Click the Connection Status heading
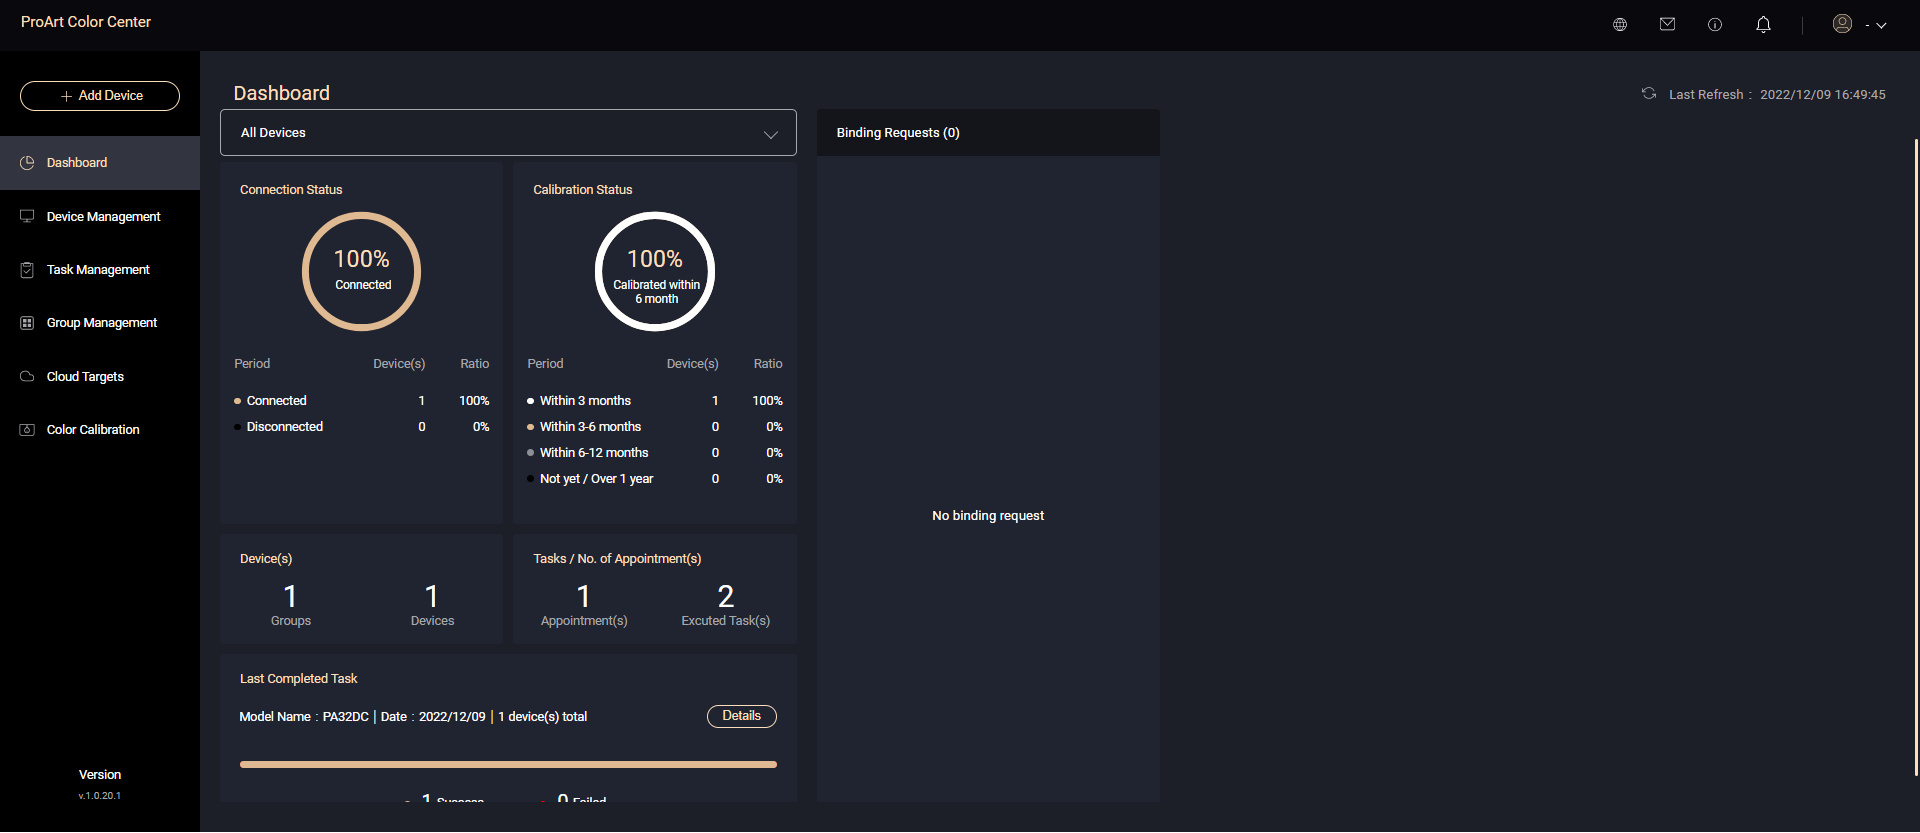Screen dimensions: 1920x833 (291, 190)
